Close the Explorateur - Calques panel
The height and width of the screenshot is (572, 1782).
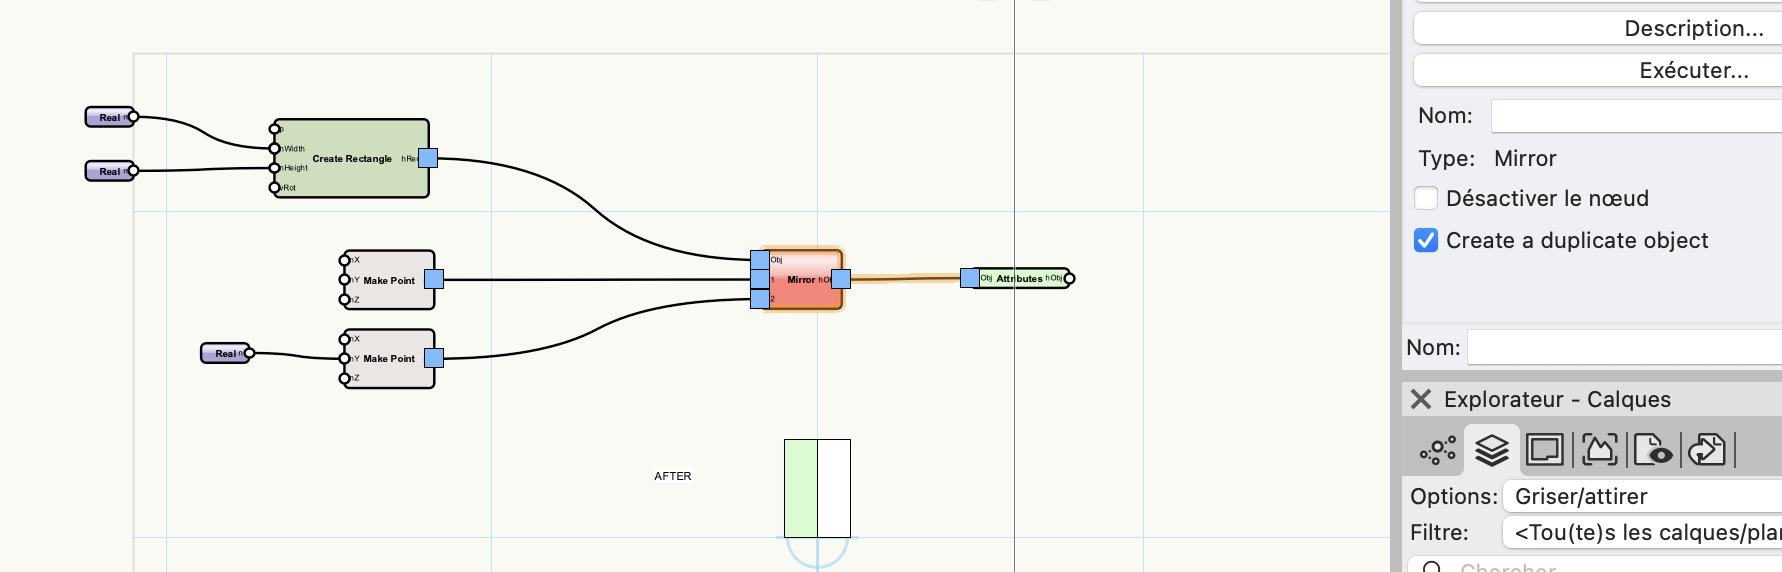coord(1420,399)
